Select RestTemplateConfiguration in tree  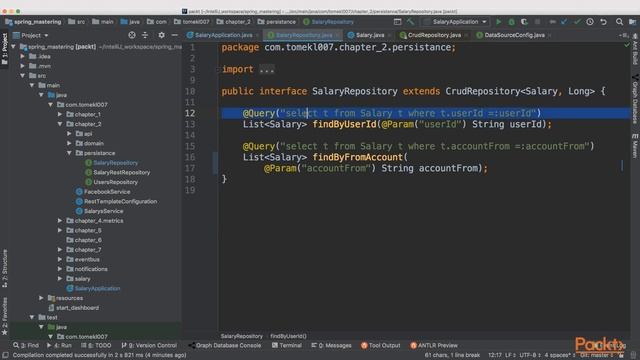[120, 201]
